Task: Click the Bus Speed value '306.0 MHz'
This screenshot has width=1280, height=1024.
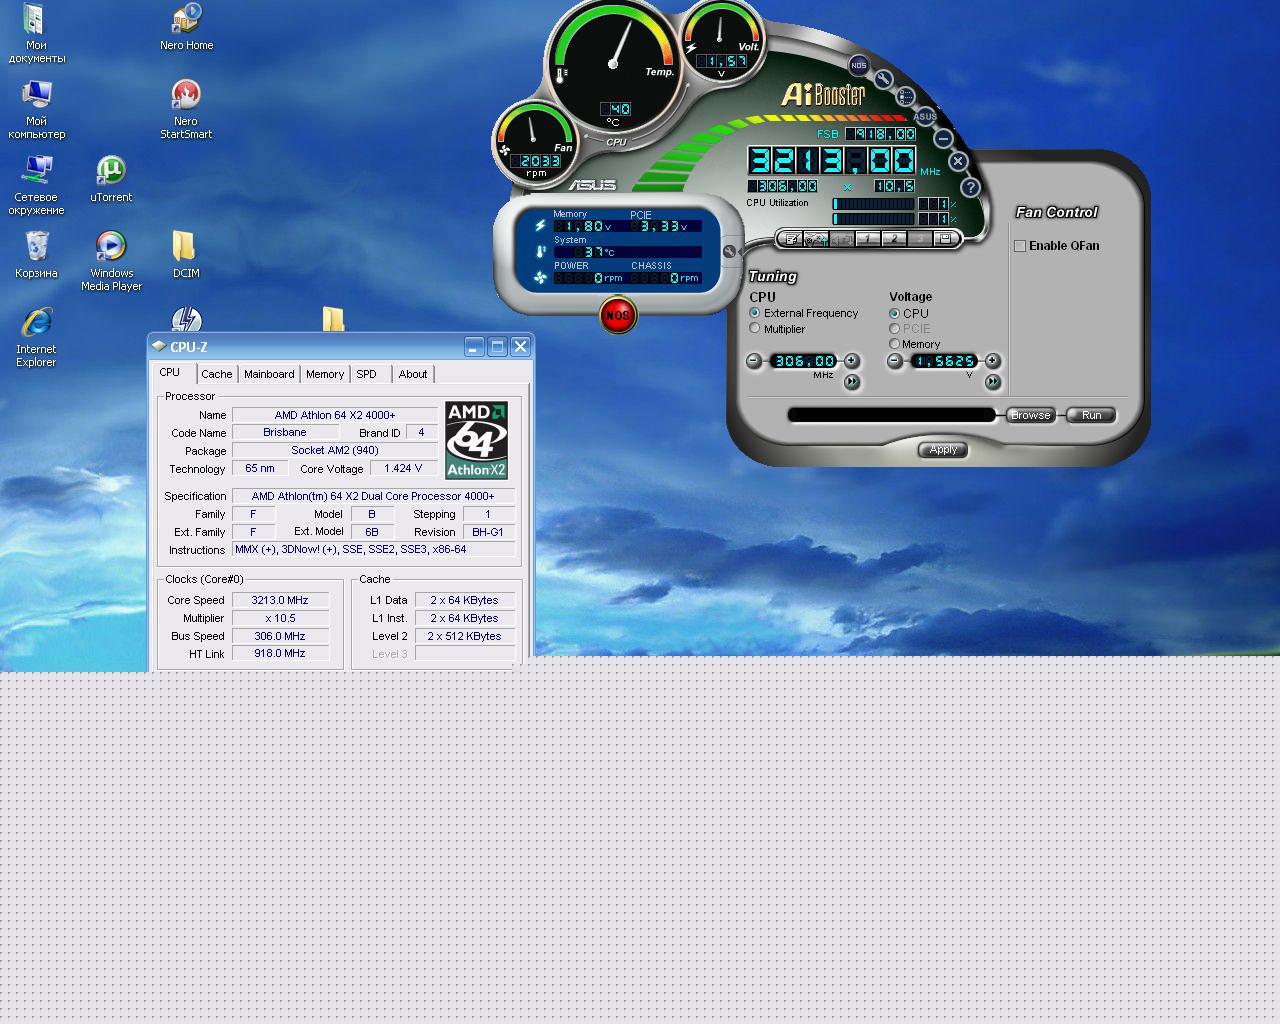Action: pyautogui.click(x=280, y=636)
